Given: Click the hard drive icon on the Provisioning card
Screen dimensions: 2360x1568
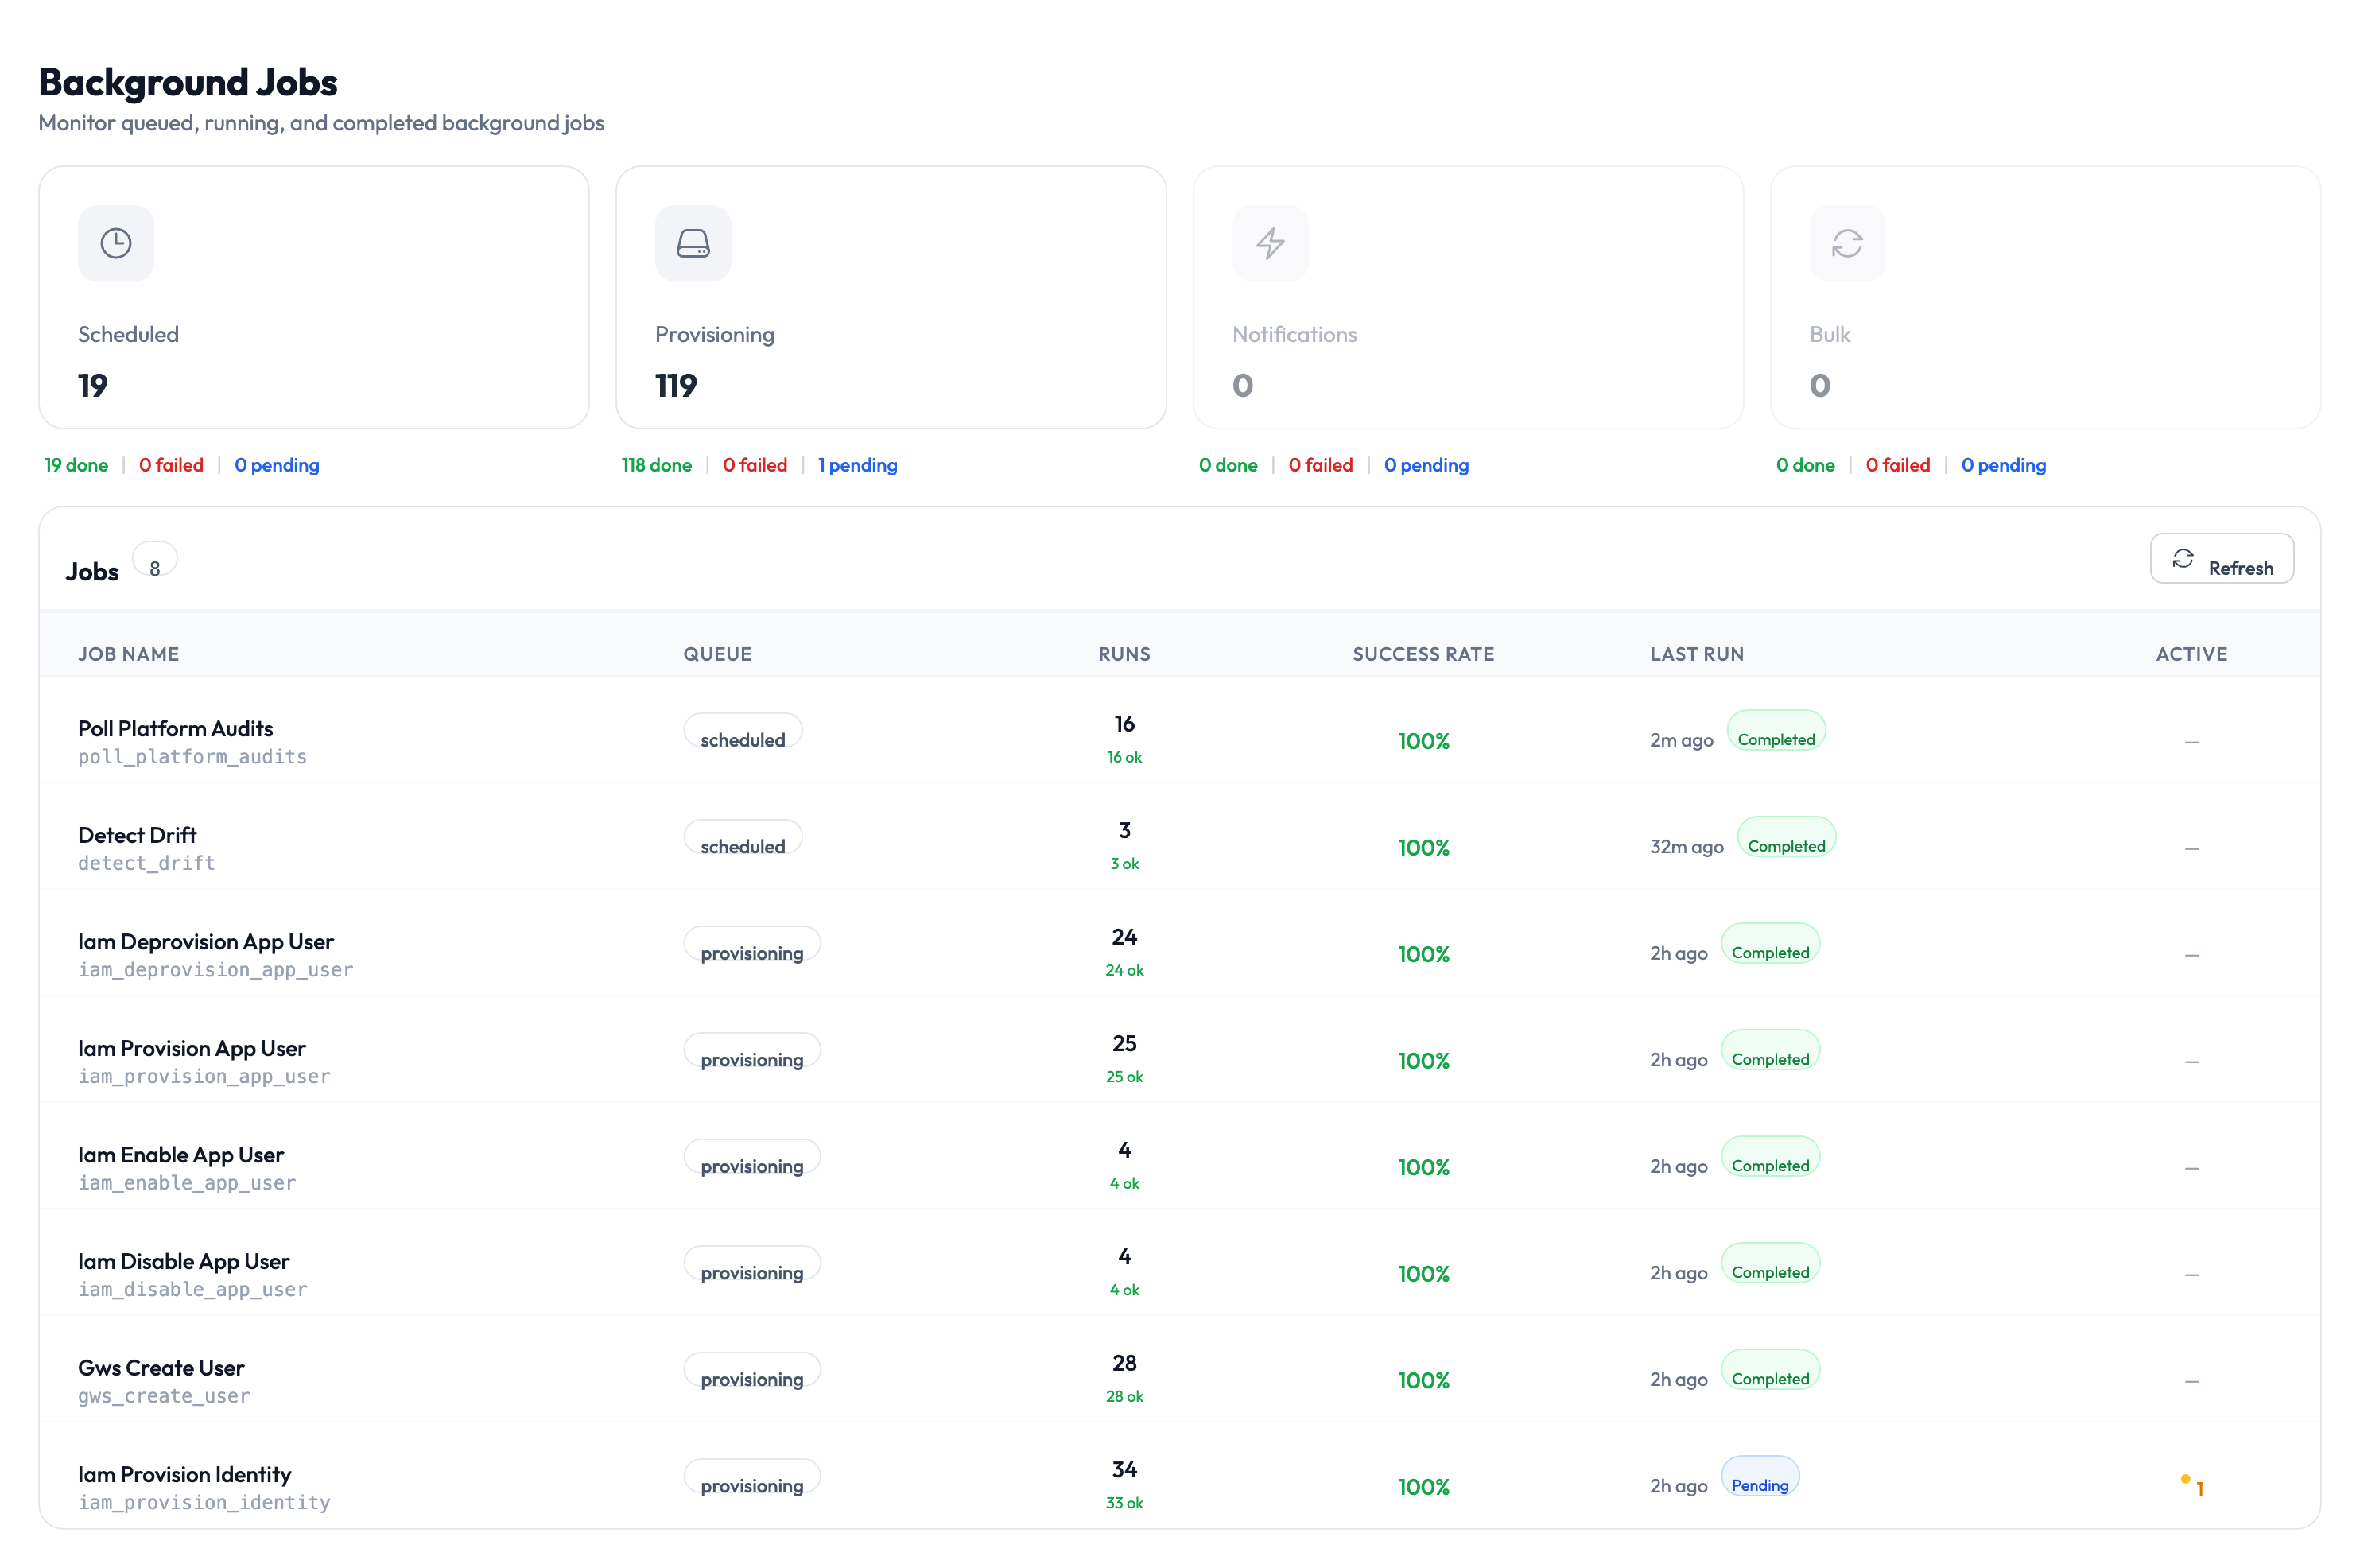Looking at the screenshot, I should [693, 242].
